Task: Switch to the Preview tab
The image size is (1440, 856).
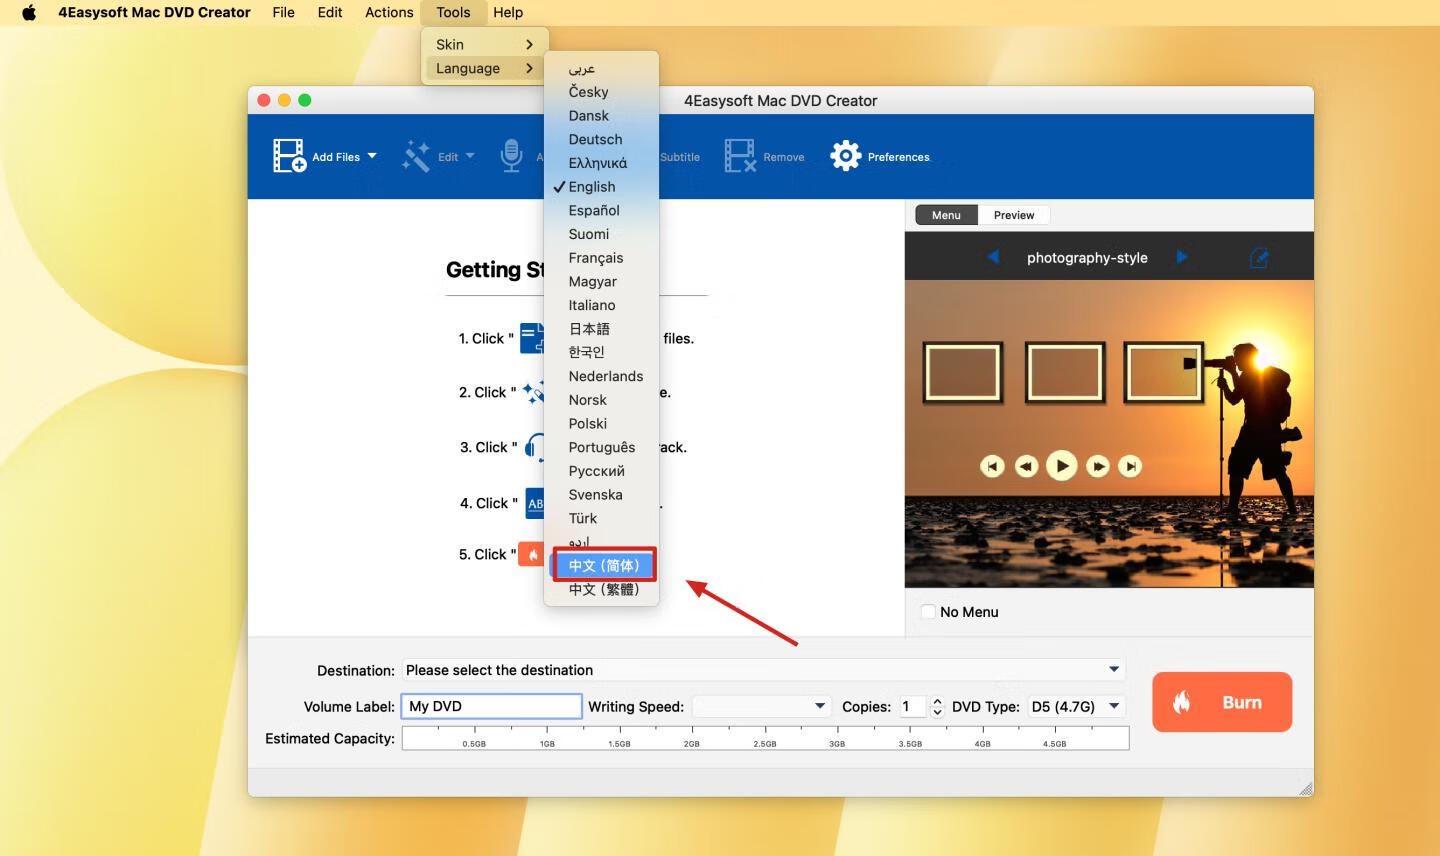Action: pyautogui.click(x=1014, y=215)
